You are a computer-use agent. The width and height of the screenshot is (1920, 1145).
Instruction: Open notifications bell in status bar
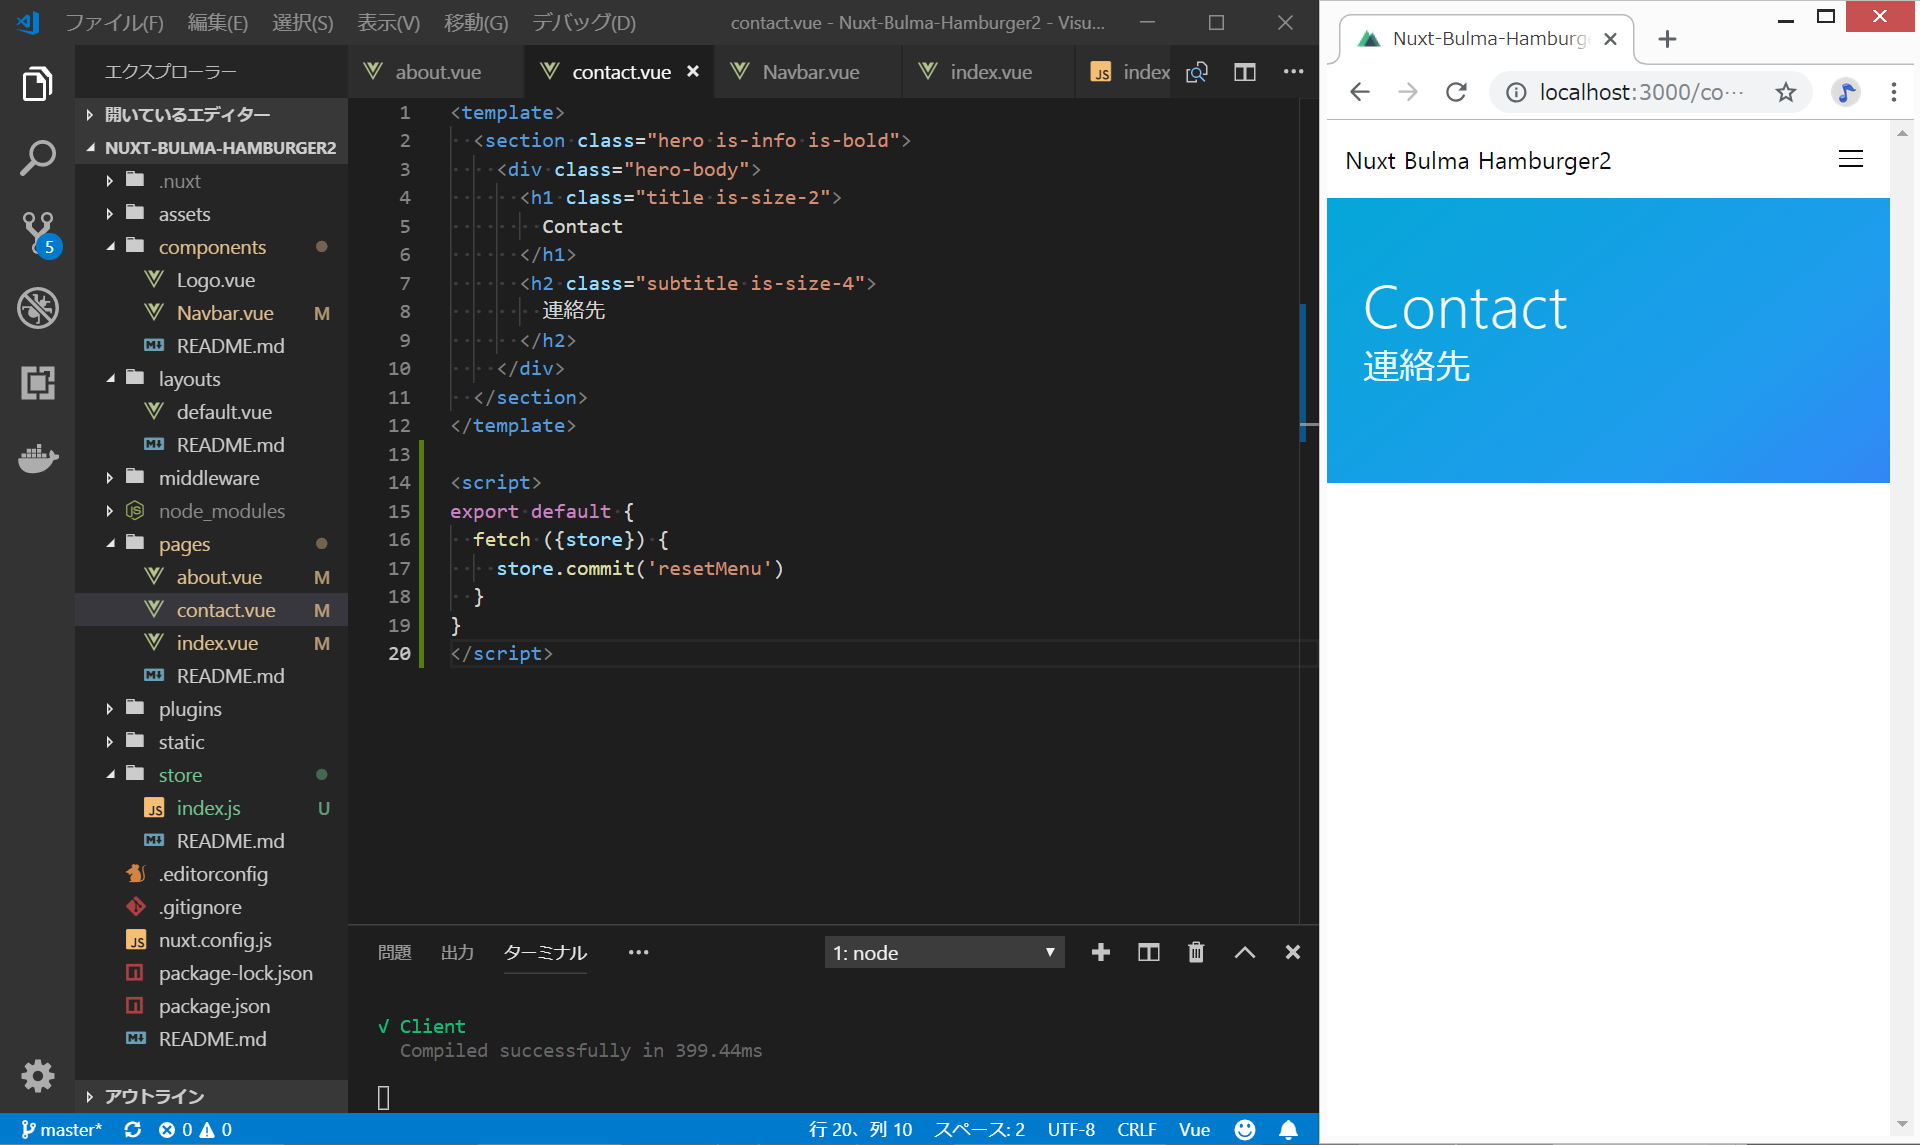pyautogui.click(x=1288, y=1129)
